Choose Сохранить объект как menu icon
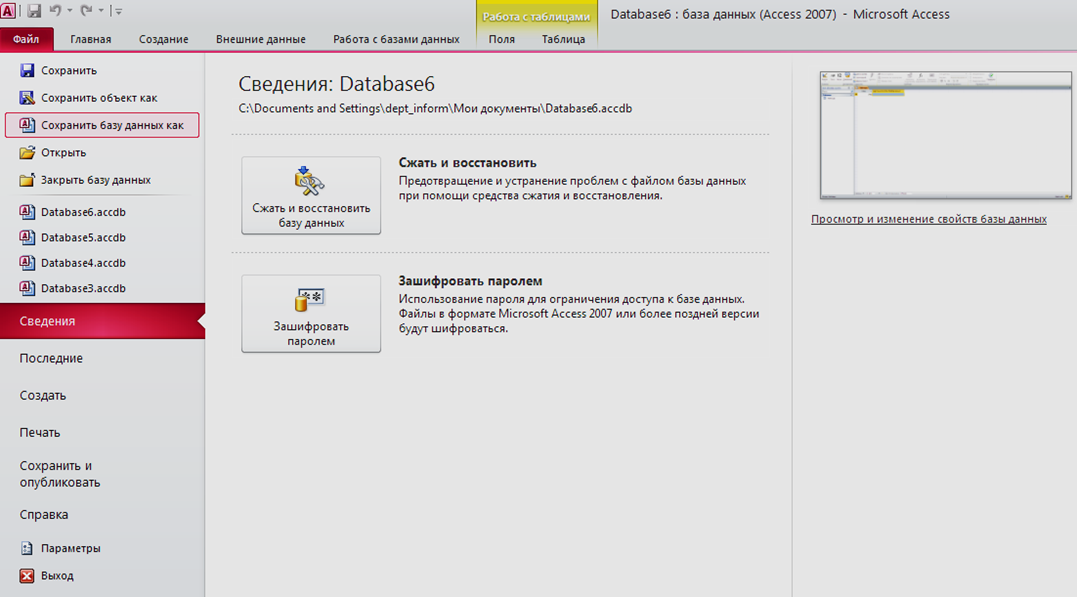 (x=27, y=98)
